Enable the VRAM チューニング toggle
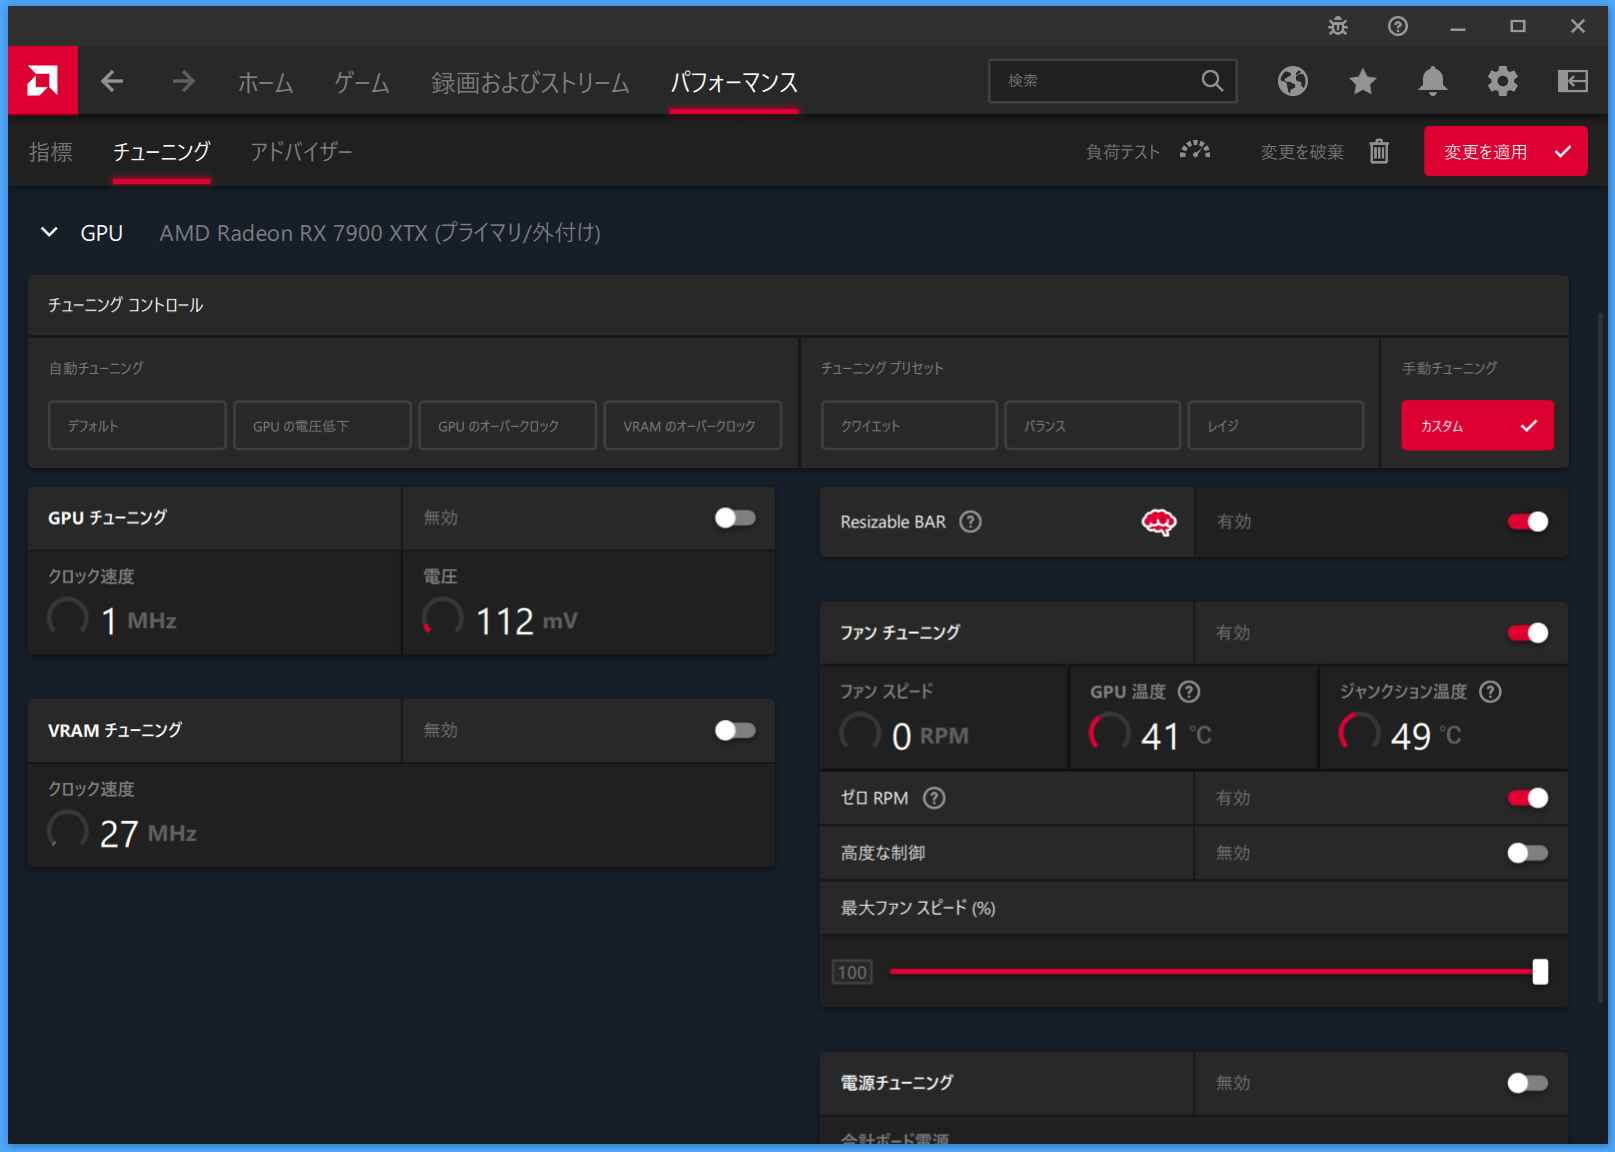 coord(735,731)
